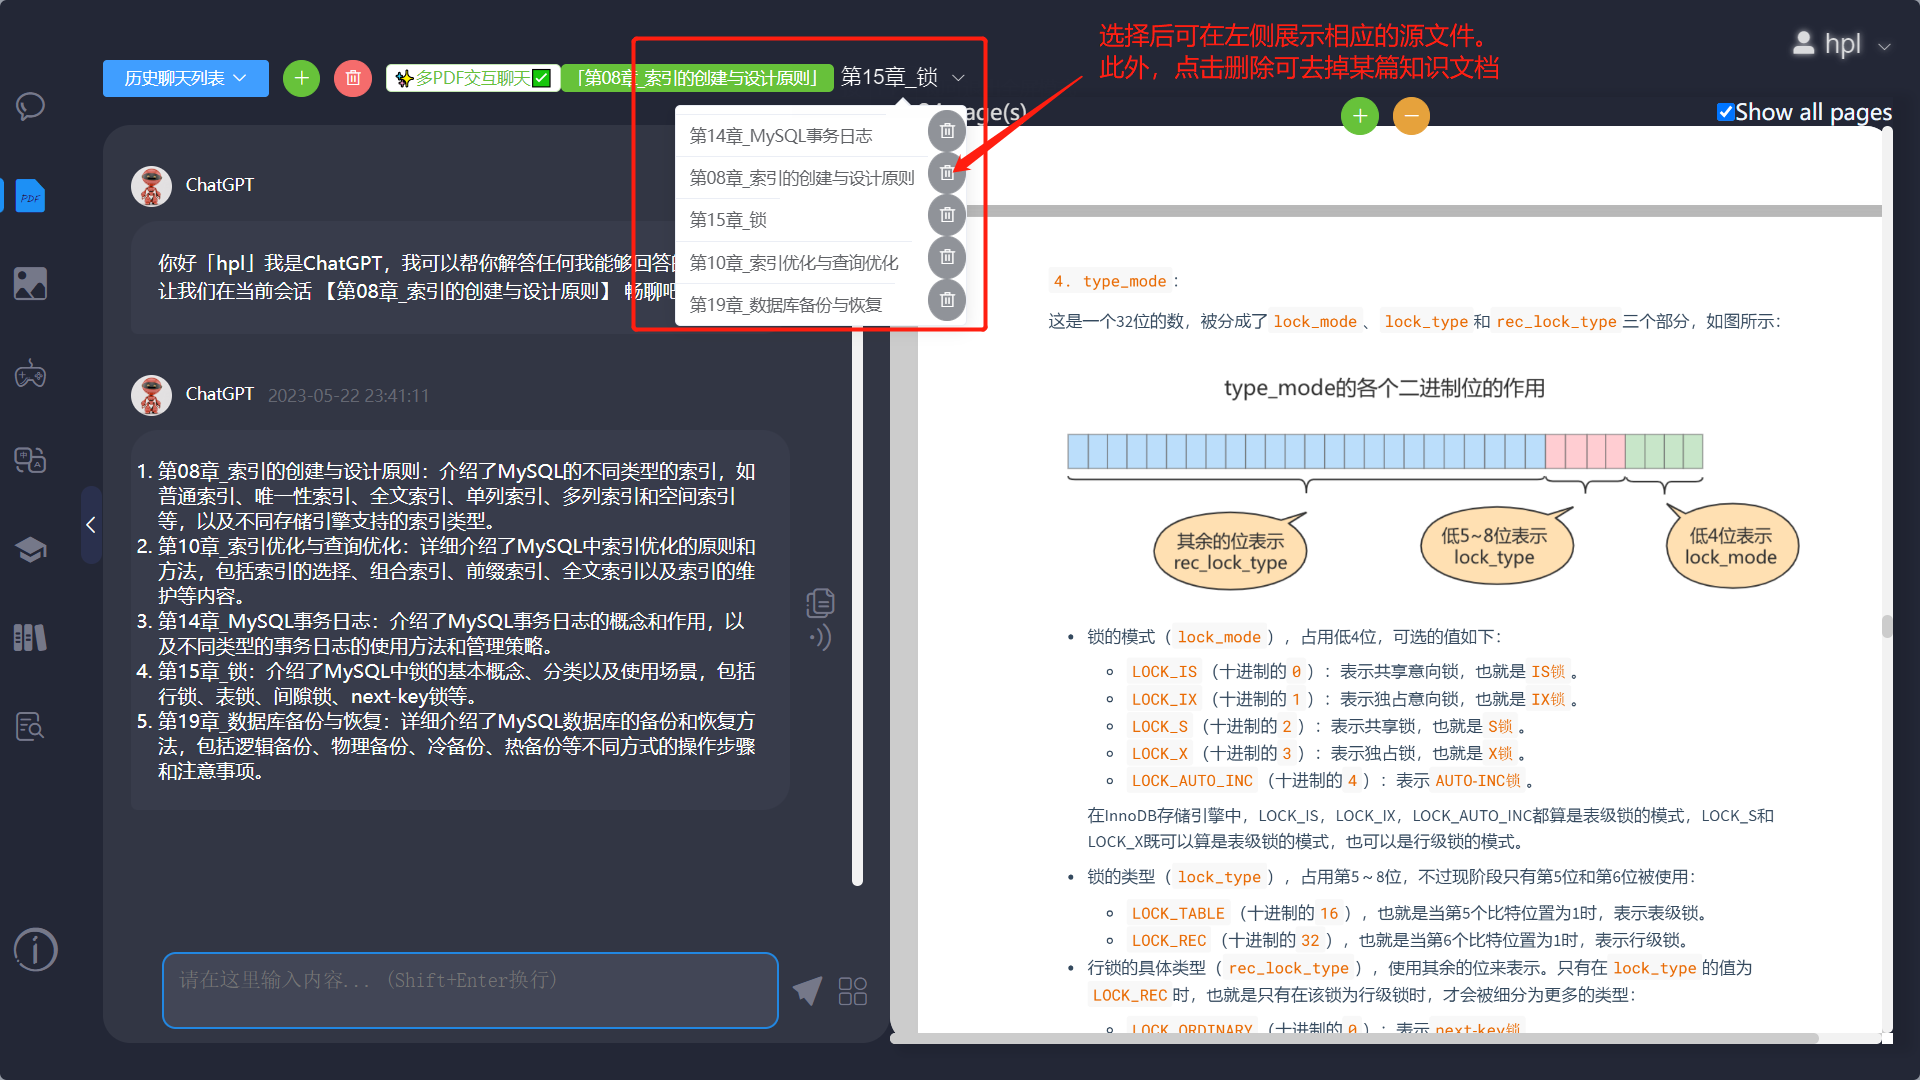This screenshot has width=1920, height=1080.
Task: Click the orange zoom-out button above the PDF
Action: 1411,116
